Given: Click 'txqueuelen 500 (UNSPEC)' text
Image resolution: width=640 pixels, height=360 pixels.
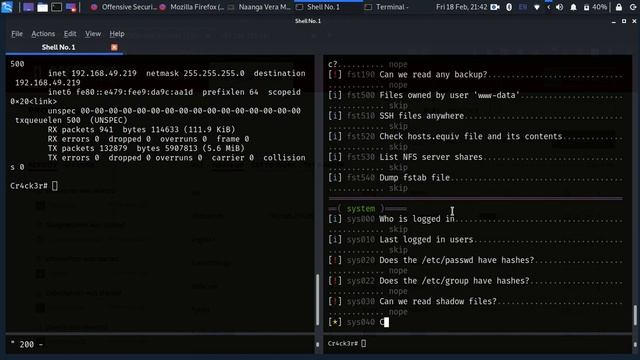Looking at the screenshot, I should pyautogui.click(x=71, y=120).
